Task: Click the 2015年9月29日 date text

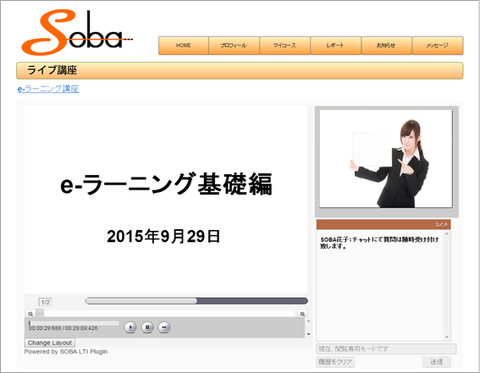Action: click(x=163, y=236)
